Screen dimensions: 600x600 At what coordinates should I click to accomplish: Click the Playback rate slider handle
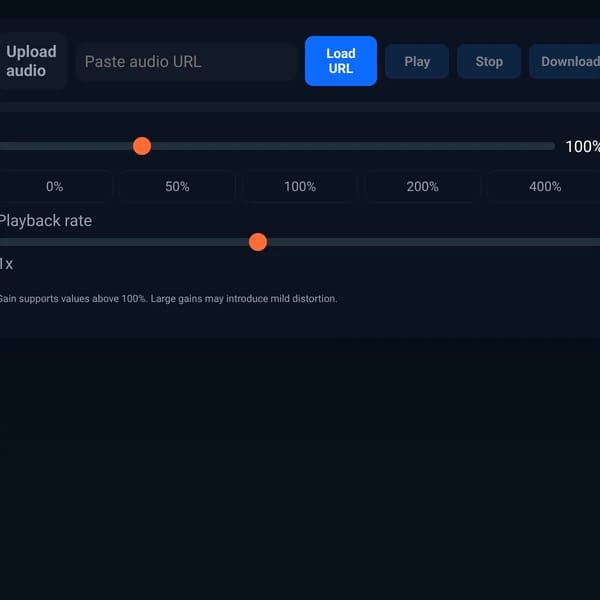click(x=258, y=242)
